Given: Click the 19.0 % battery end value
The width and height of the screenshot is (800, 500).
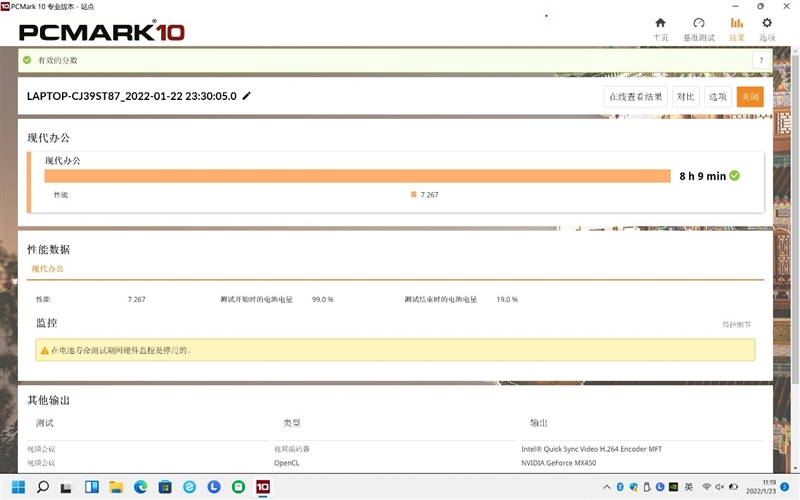Looking at the screenshot, I should [x=507, y=299].
